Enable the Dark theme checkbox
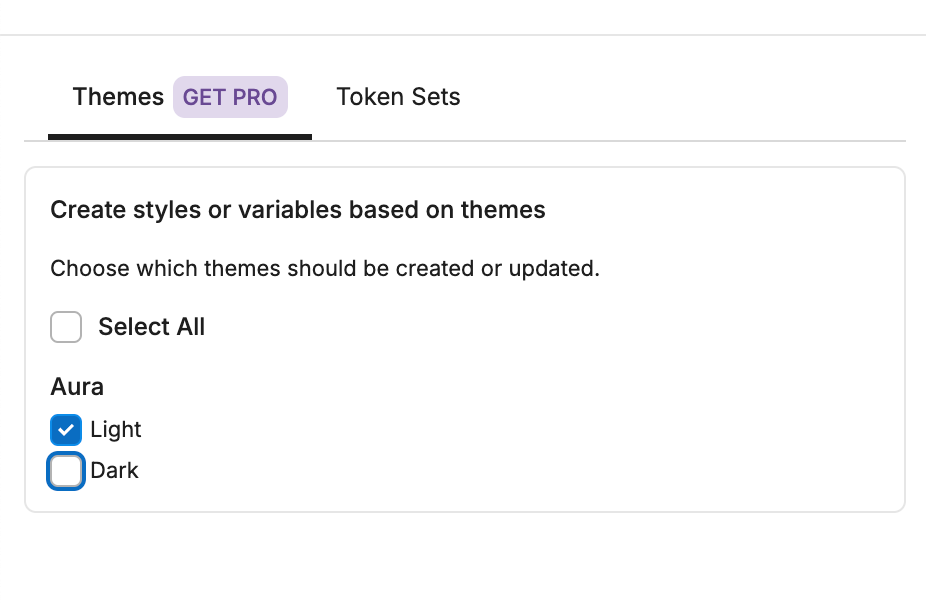This screenshot has width=926, height=604. pyautogui.click(x=66, y=471)
